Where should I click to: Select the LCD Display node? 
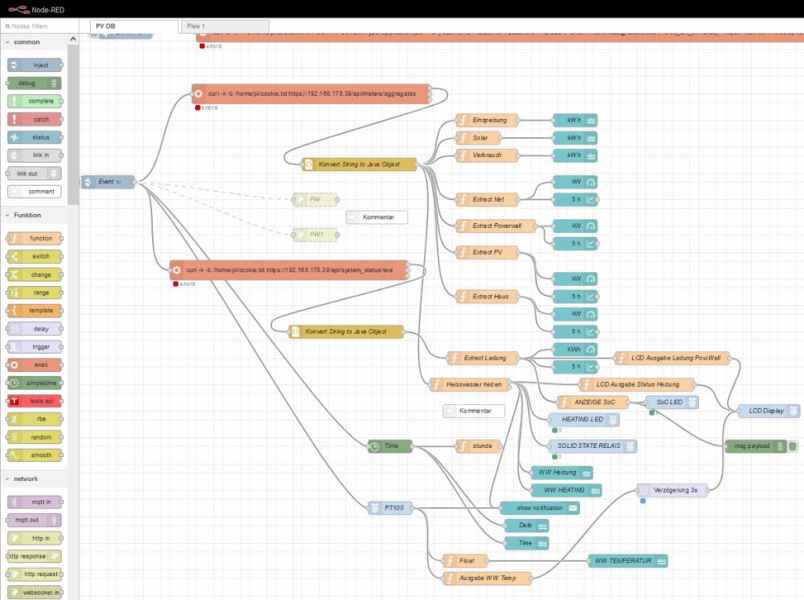pos(769,410)
